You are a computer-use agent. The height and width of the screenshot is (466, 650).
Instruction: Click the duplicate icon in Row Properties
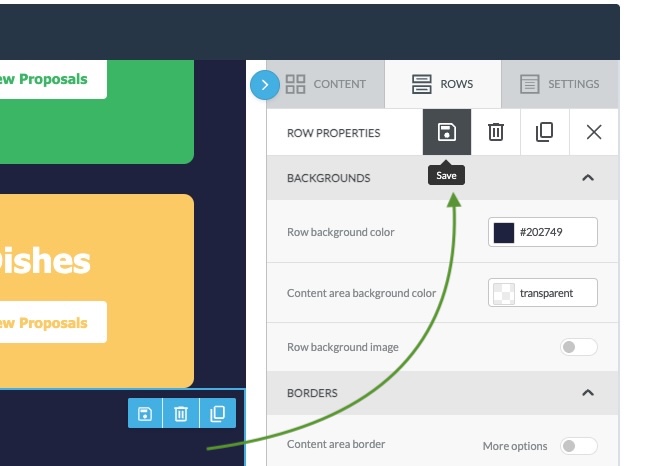point(545,132)
